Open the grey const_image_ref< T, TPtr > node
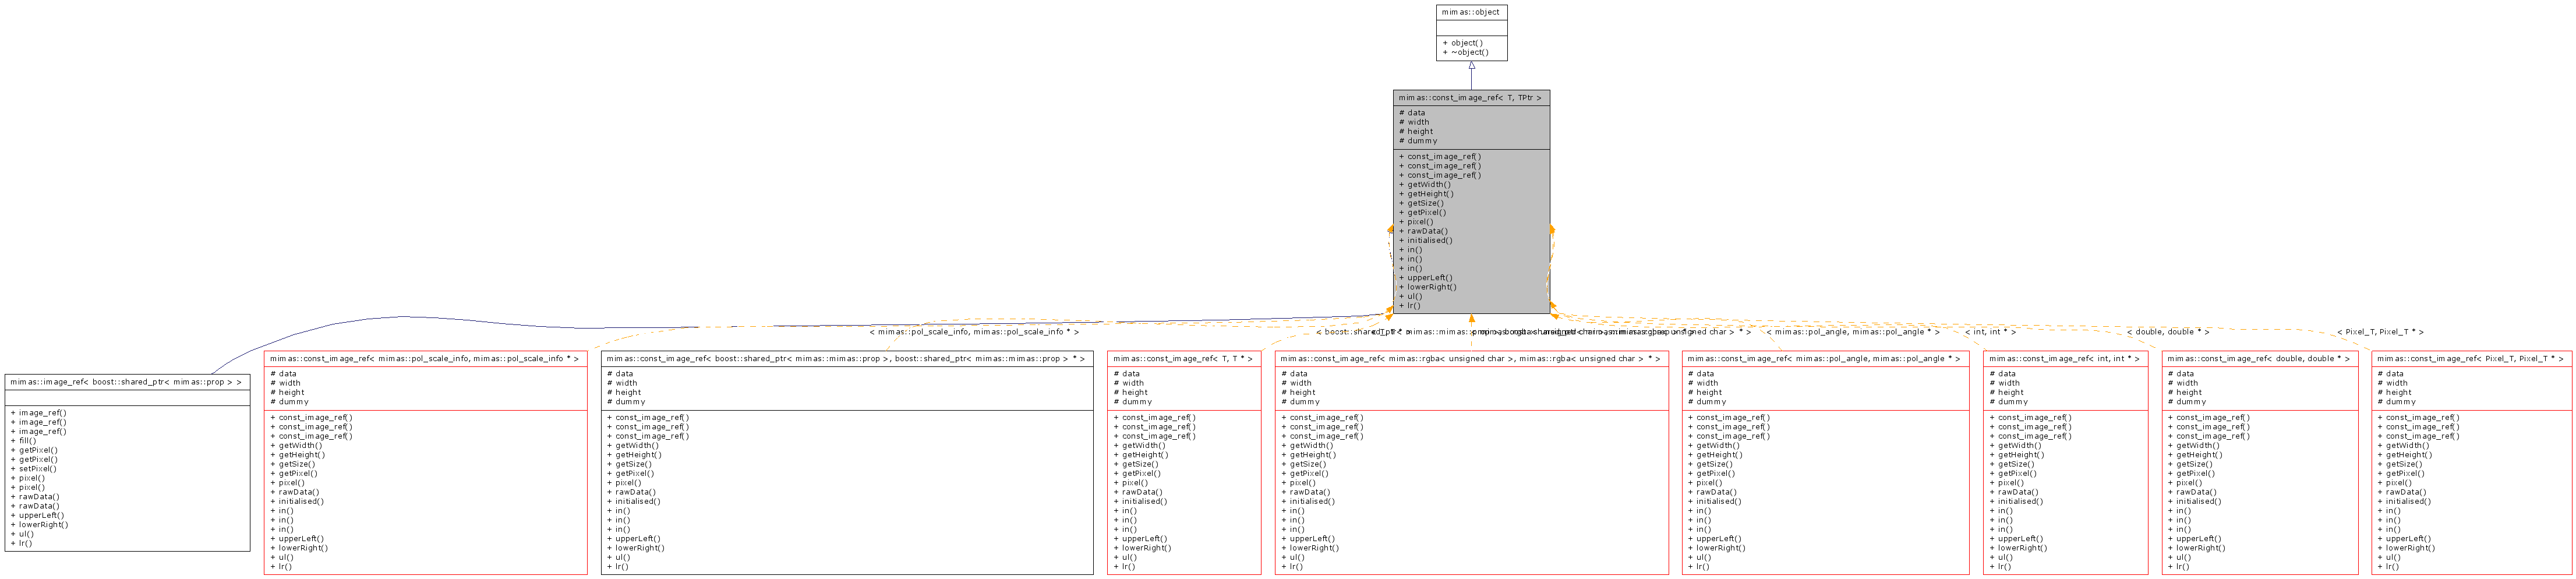The height and width of the screenshot is (579, 2576). point(1470,98)
